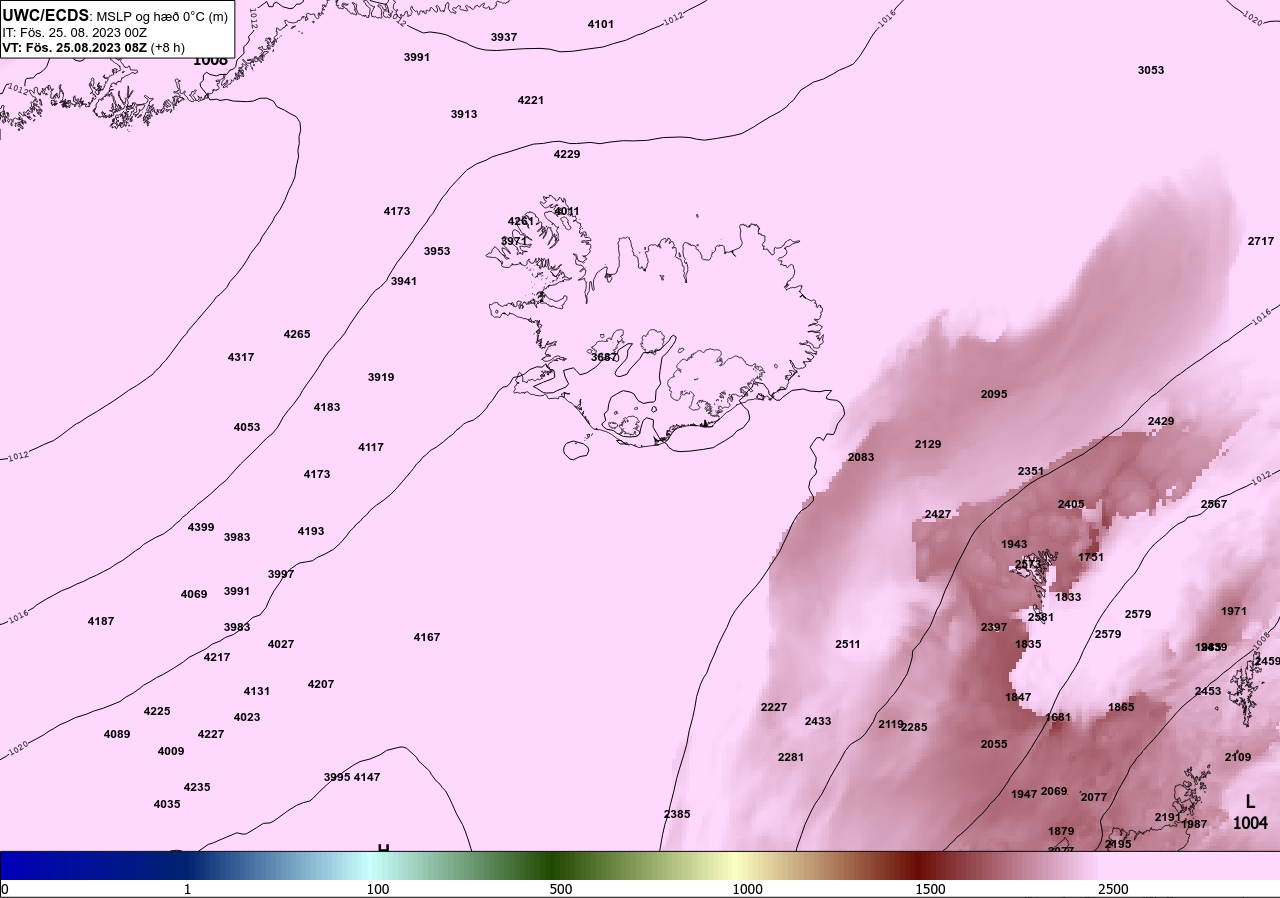Viewport: 1280px width, 898px height.
Task: Click the 4117 height value
Action: coord(371,447)
